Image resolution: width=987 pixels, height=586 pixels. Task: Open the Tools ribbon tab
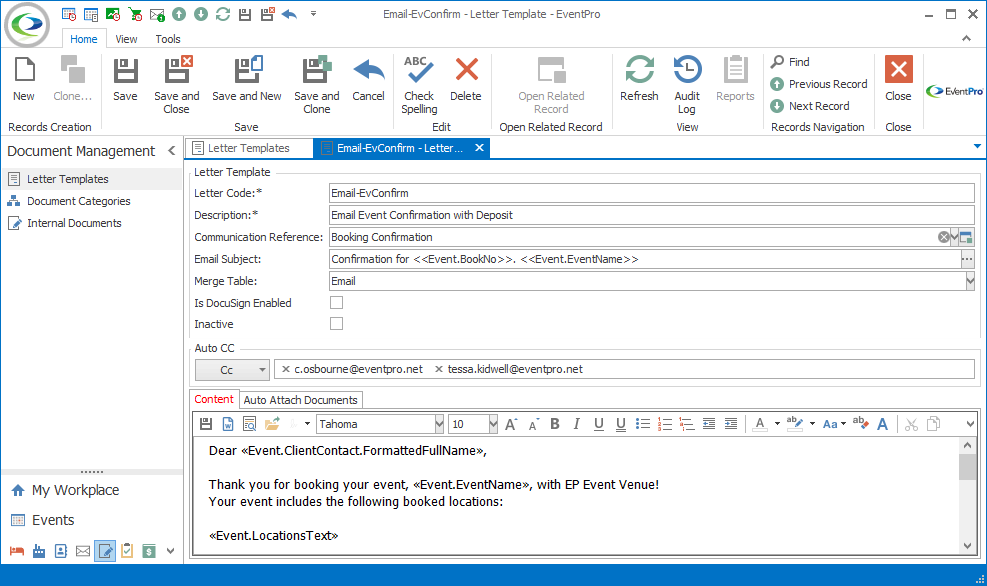168,39
